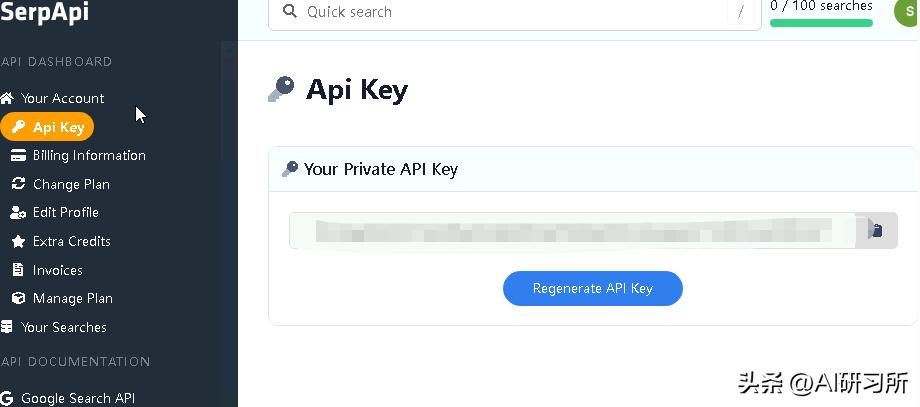
Task: Go to Your Account page
Action: click(62, 98)
